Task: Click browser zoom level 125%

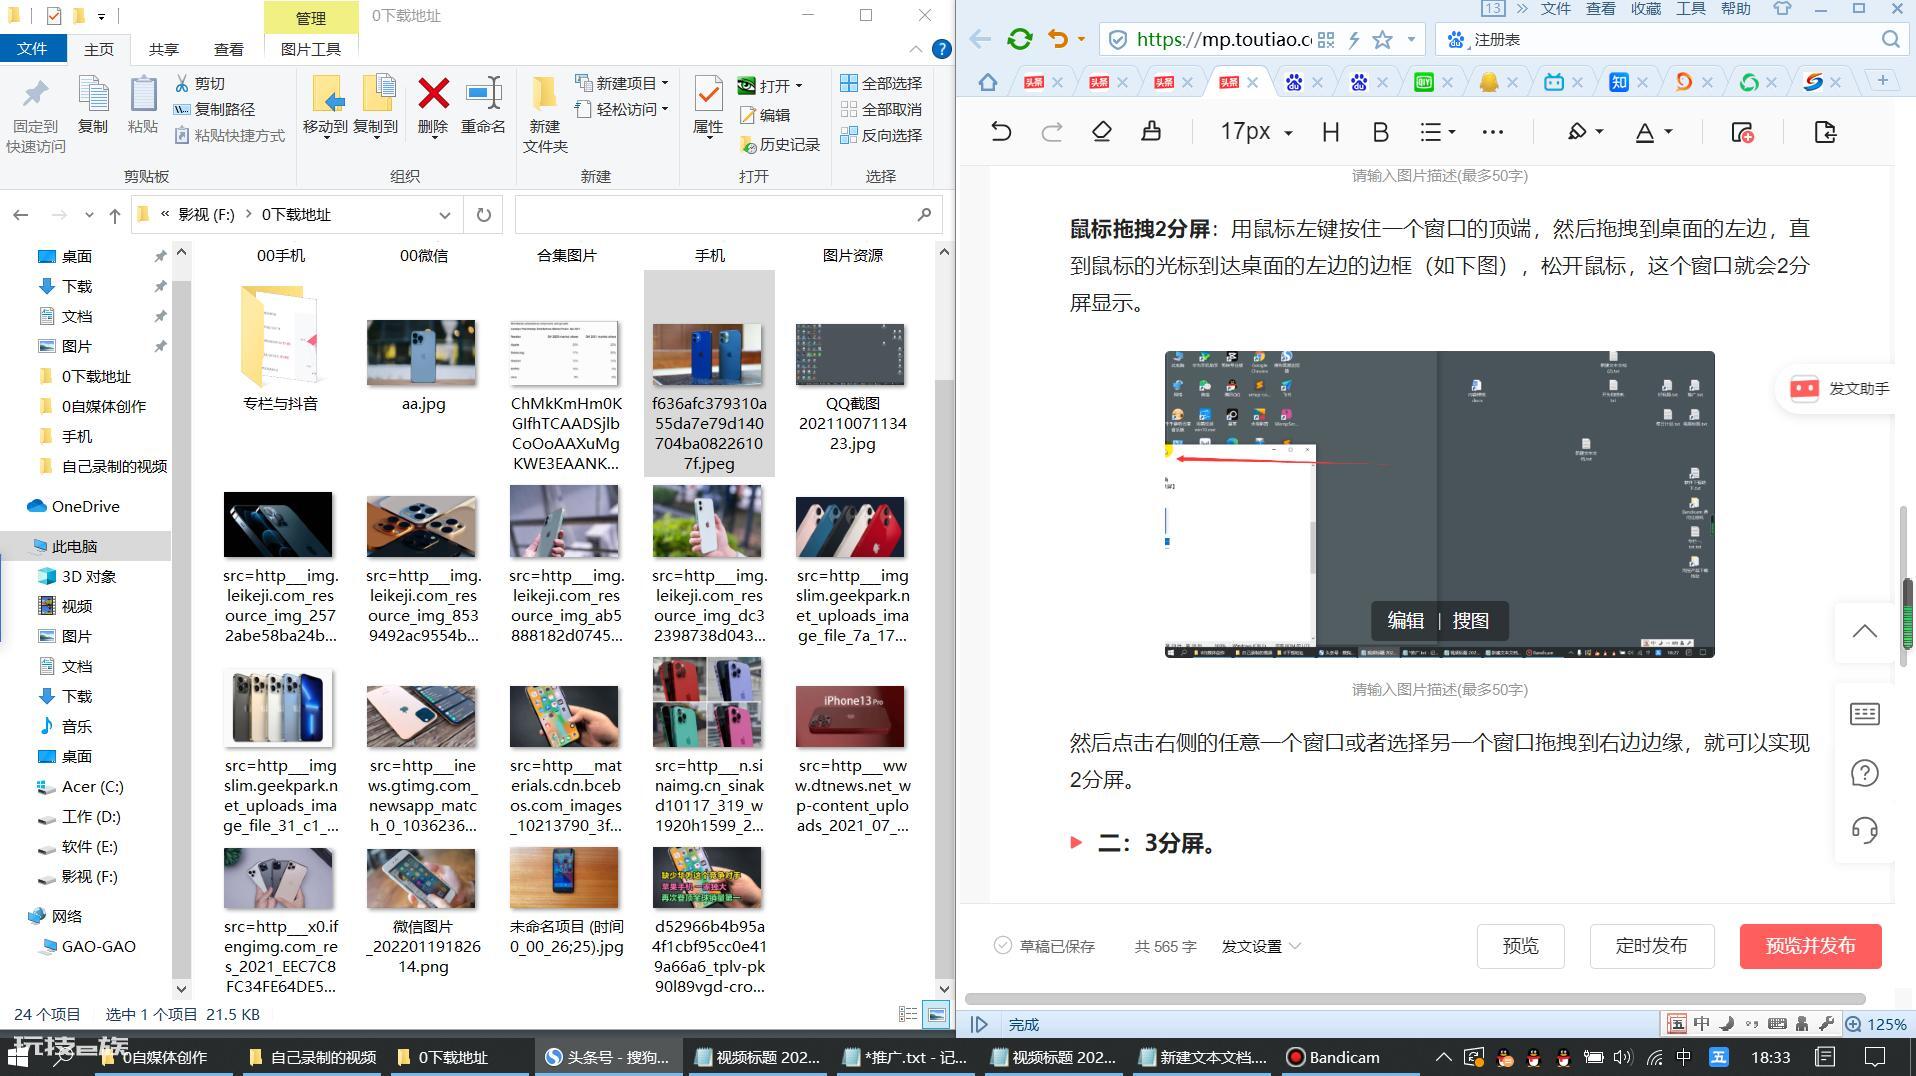Action: (1877, 1024)
